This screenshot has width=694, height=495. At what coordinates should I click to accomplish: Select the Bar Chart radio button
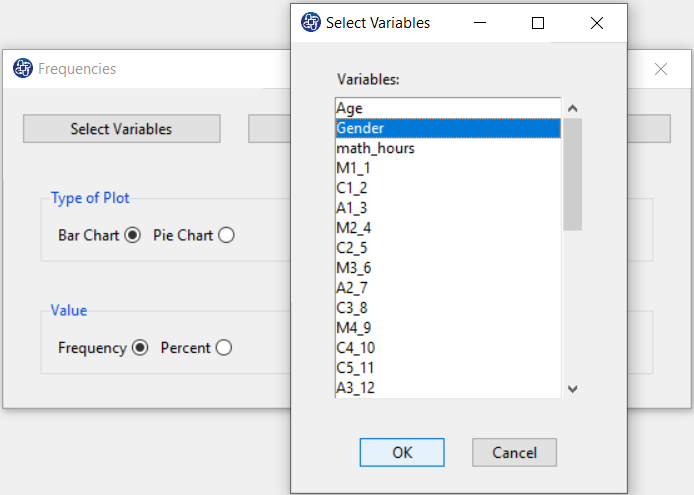click(x=132, y=235)
